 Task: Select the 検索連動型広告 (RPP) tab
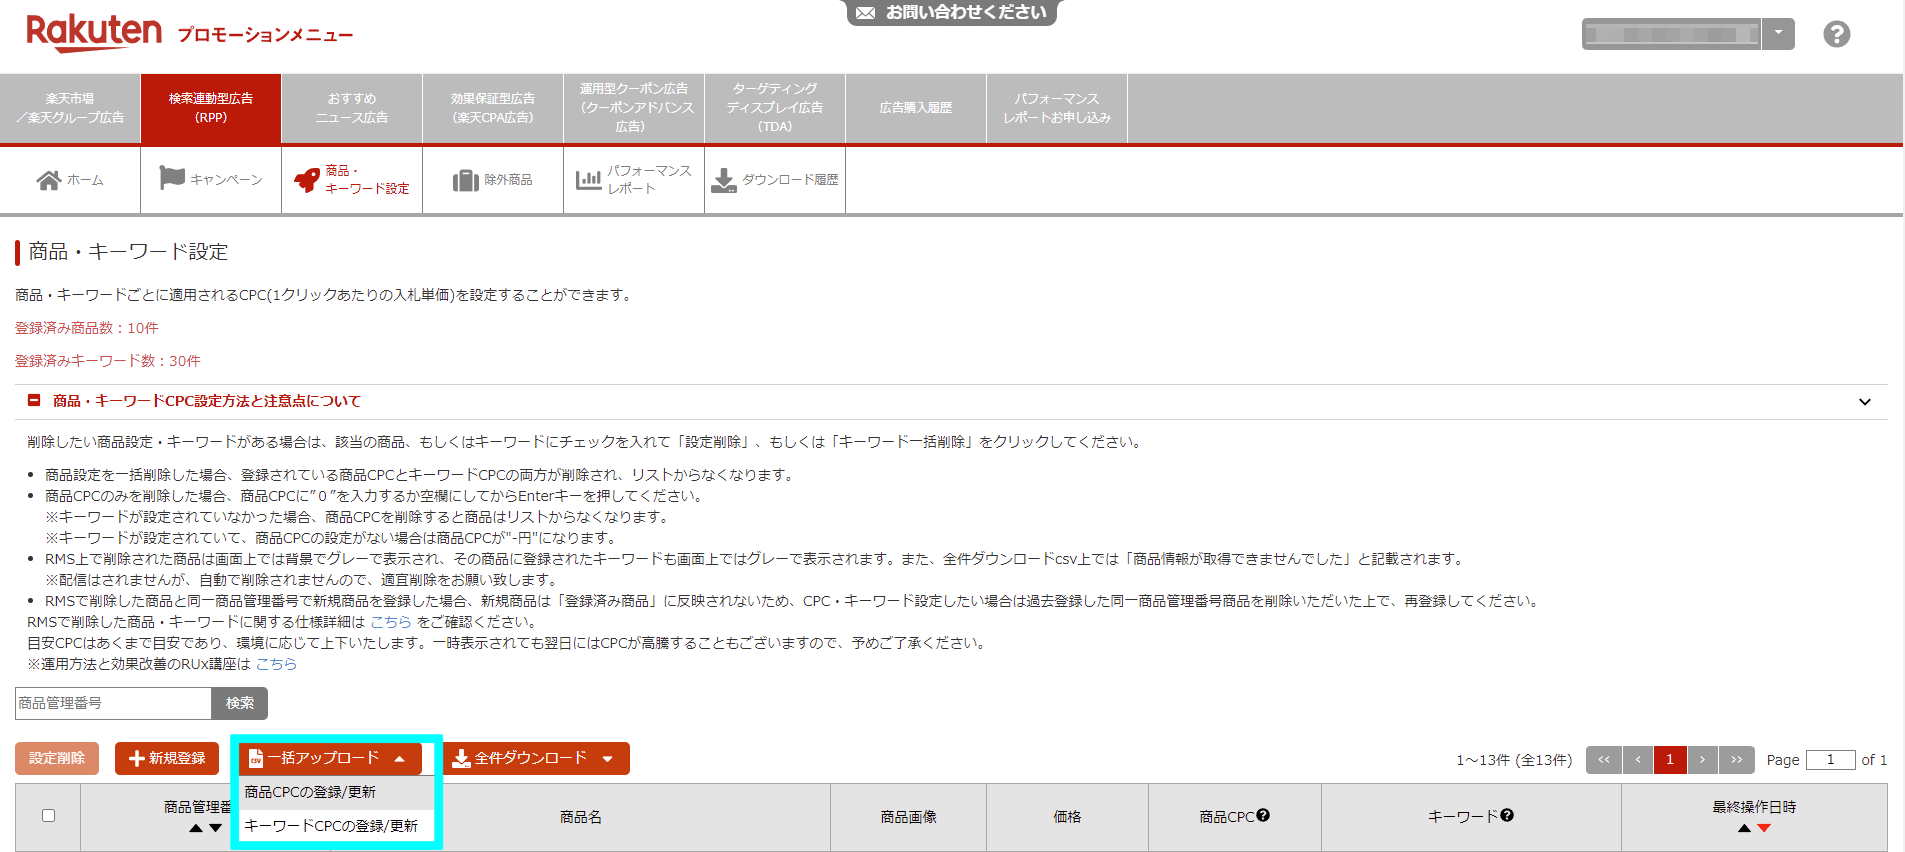pos(211,108)
